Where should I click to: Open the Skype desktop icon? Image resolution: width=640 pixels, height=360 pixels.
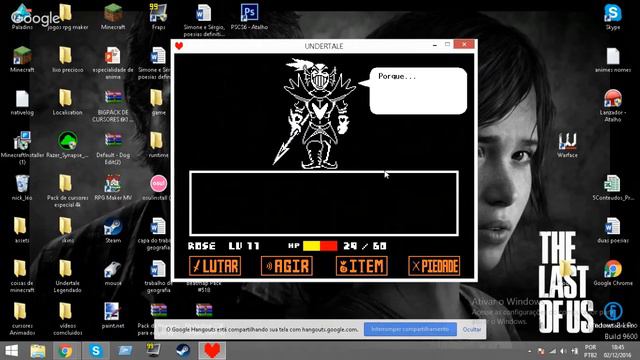[613, 16]
